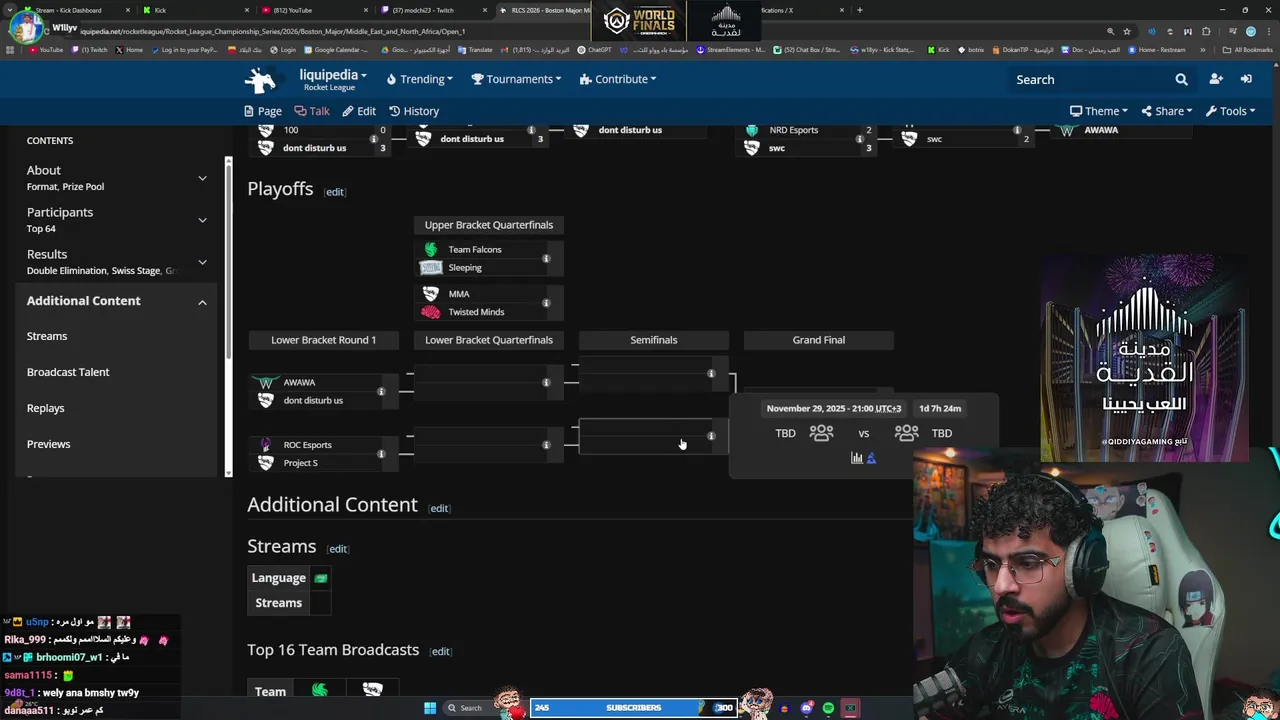Open the Tournaments menu
Screen dimensions: 1280x720
[516, 79]
